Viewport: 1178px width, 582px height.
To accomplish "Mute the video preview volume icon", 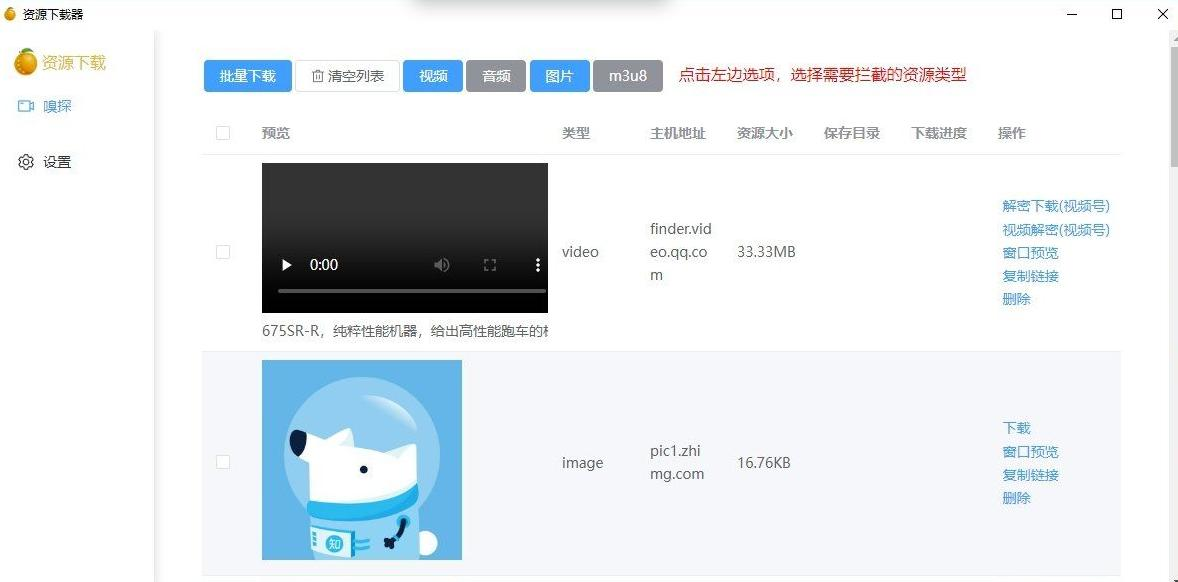I will point(441,265).
